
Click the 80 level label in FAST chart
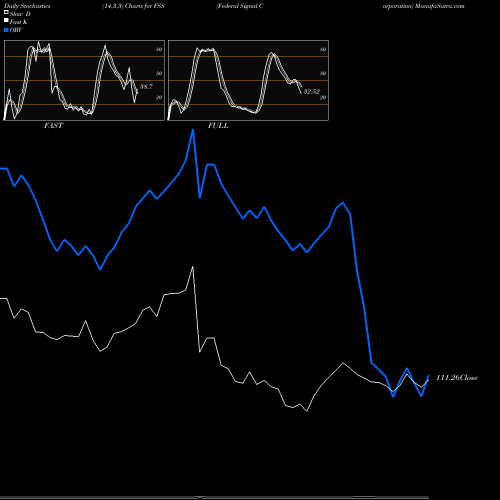(159, 49)
